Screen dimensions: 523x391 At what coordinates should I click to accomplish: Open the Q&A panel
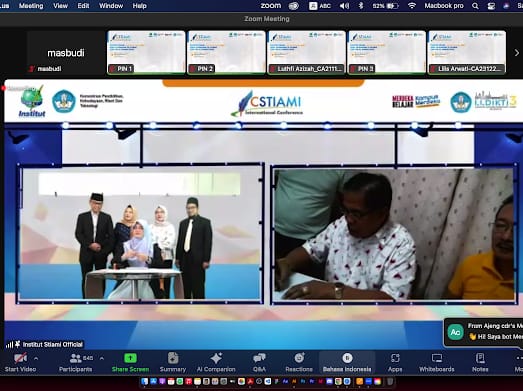tap(259, 363)
